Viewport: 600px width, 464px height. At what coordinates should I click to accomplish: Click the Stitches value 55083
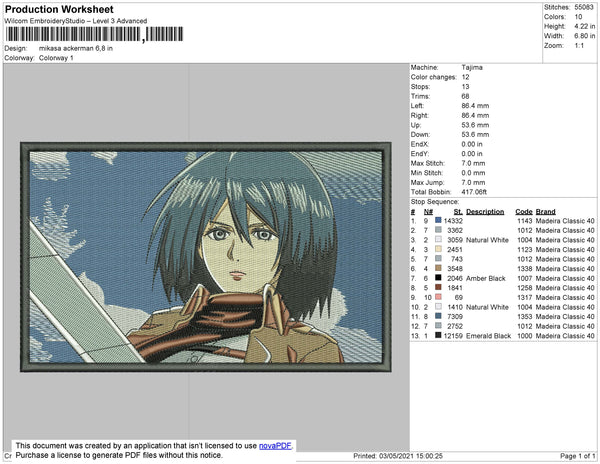pyautogui.click(x=584, y=7)
